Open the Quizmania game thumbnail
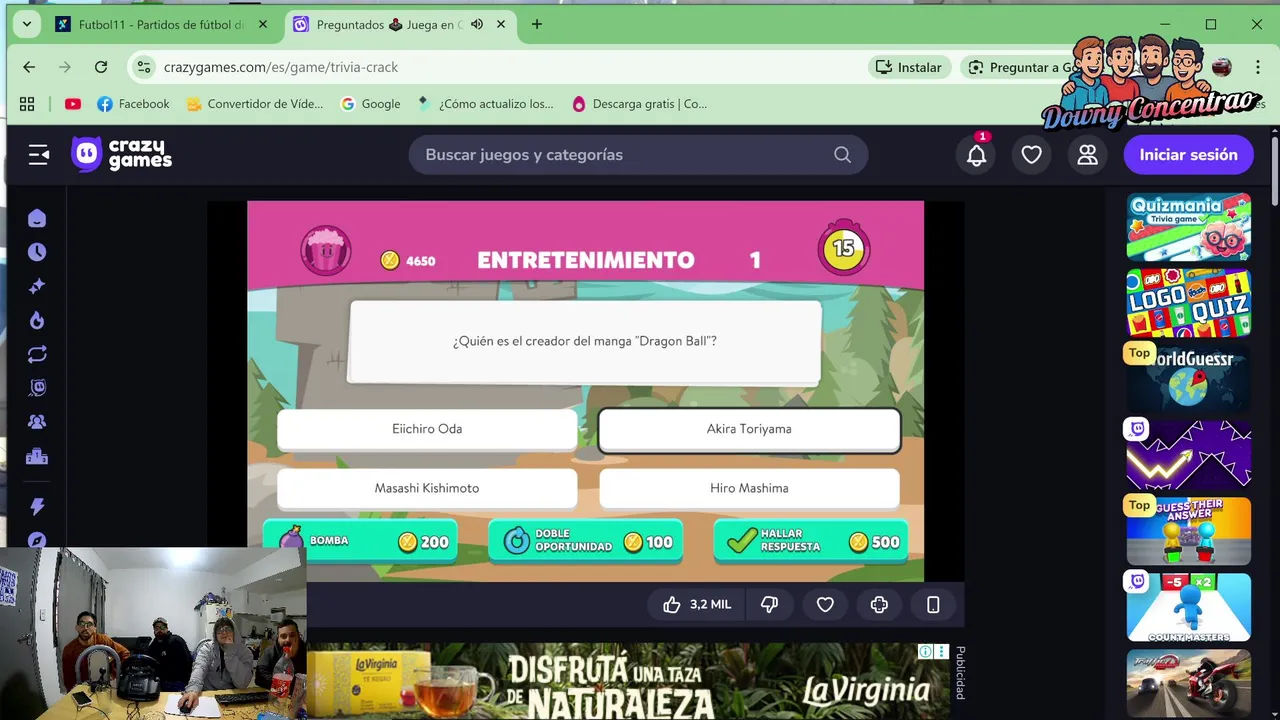The width and height of the screenshot is (1280, 720). (x=1189, y=227)
